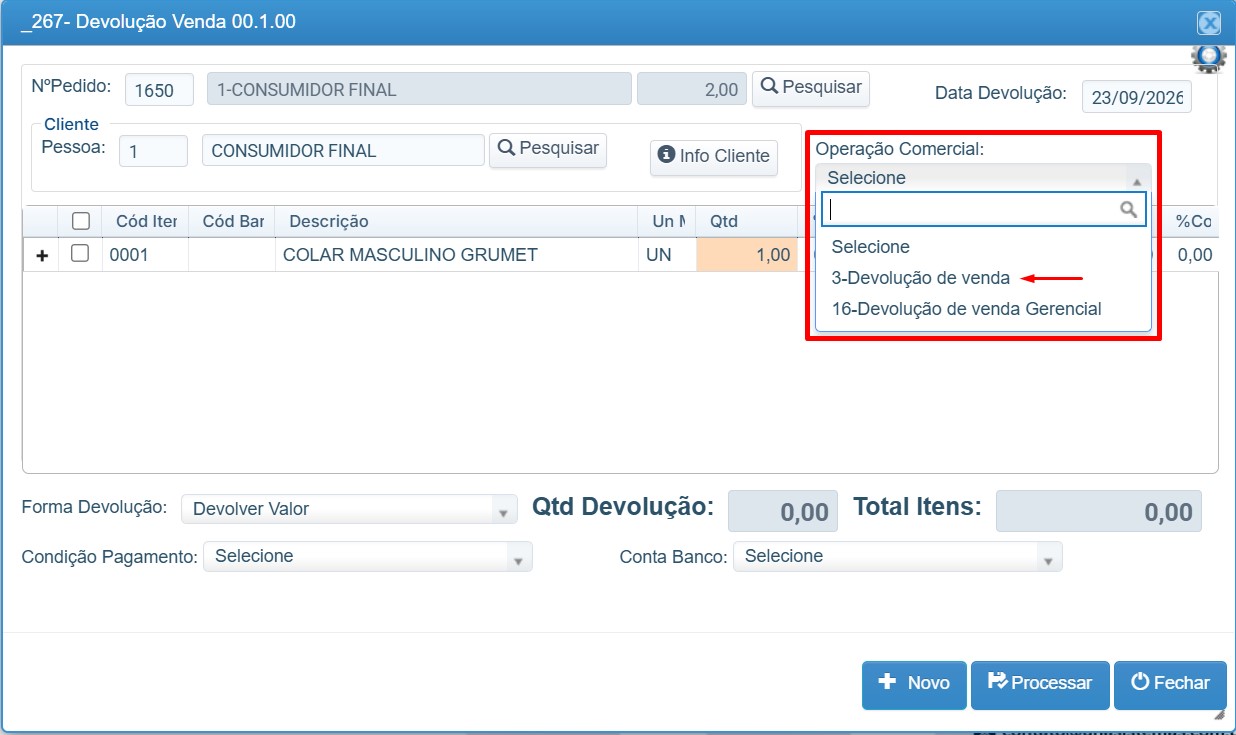Select 16-Devolução de venda Gerencial option
The width and height of the screenshot is (1236, 735).
tap(966, 309)
